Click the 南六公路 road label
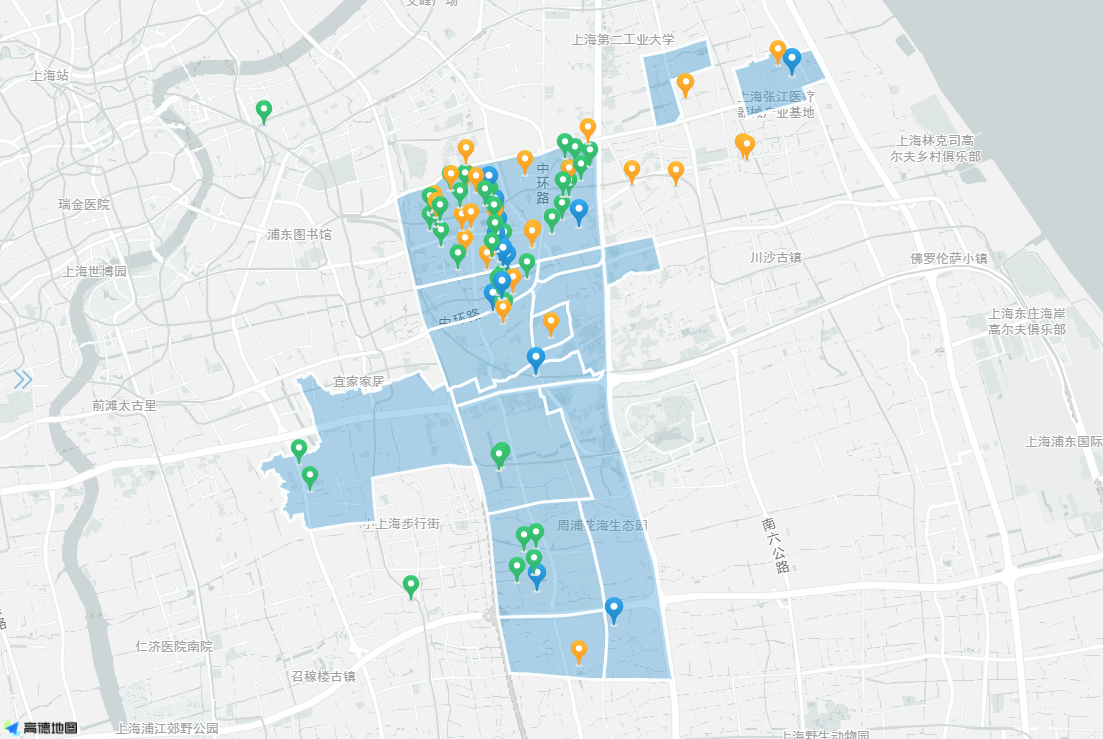This screenshot has width=1103, height=739. click(x=775, y=546)
